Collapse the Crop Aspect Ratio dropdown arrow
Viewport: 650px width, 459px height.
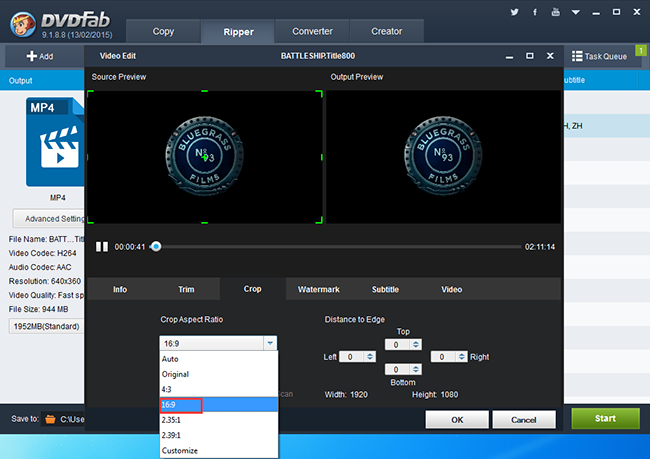coord(270,343)
